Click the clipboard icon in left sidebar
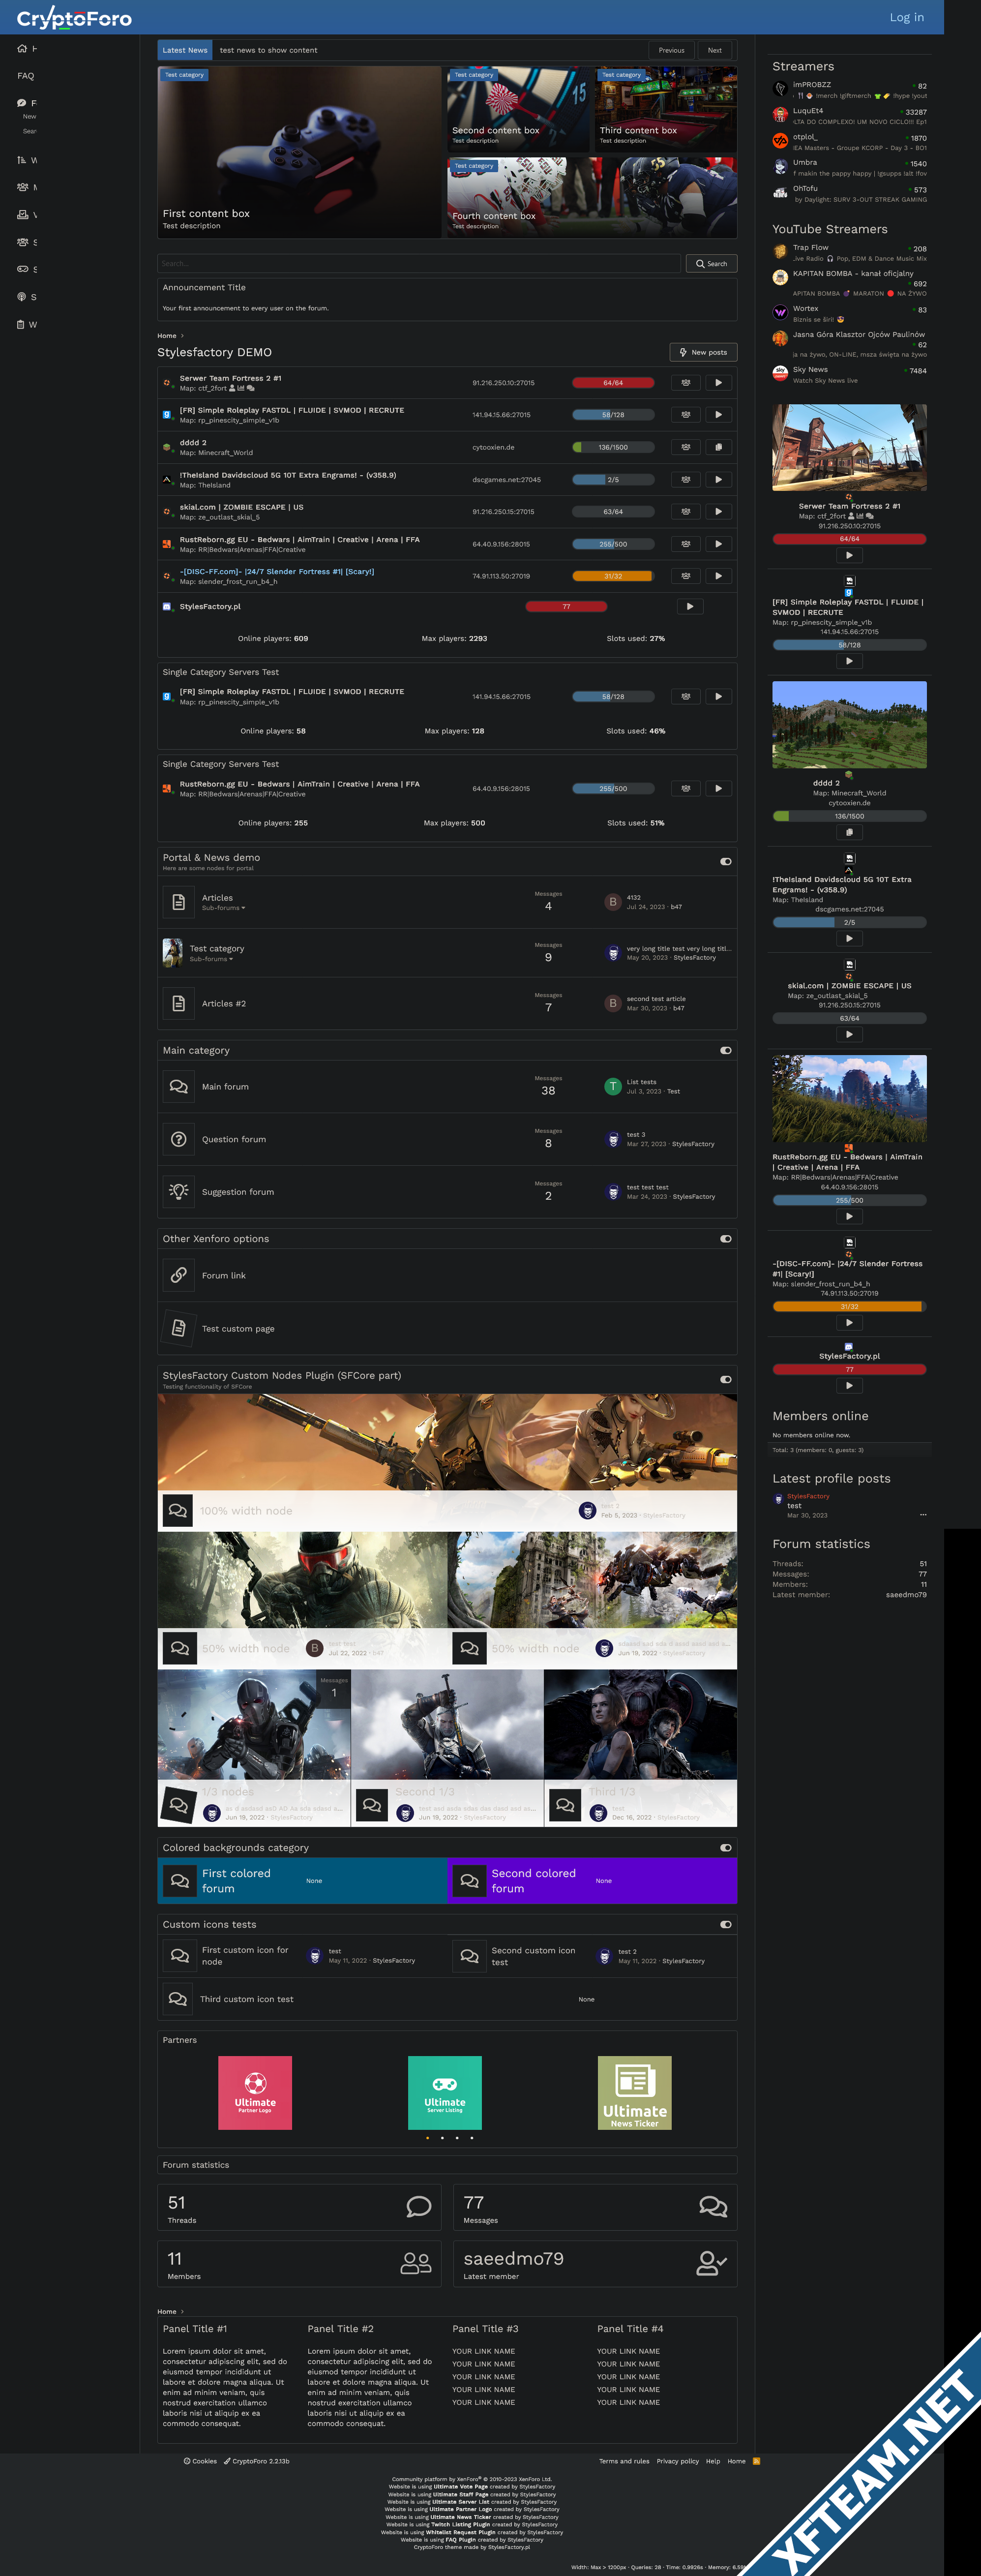The height and width of the screenshot is (2576, 981). 21,324
